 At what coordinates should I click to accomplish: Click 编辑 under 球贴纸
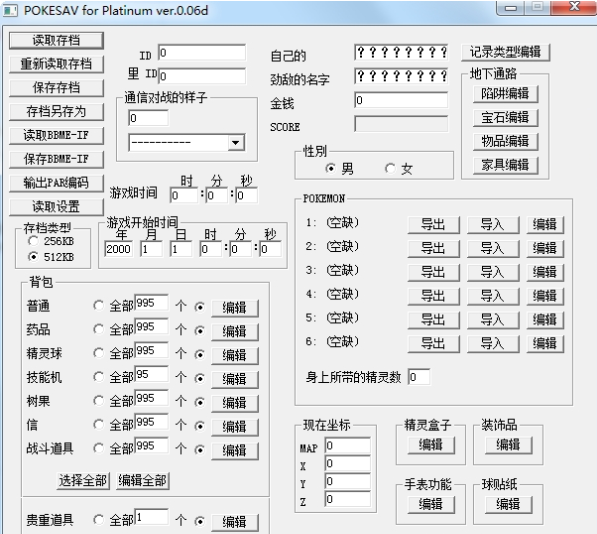coord(508,504)
